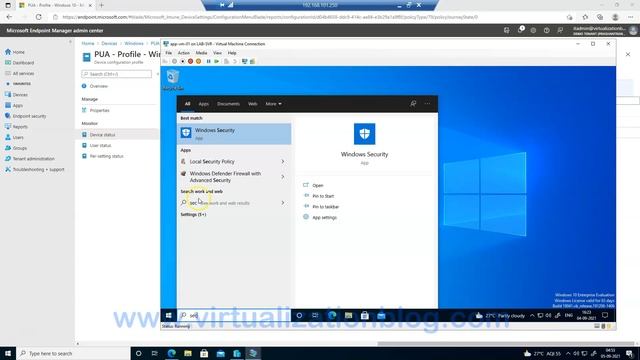Select the All search filter tab

(x=187, y=104)
